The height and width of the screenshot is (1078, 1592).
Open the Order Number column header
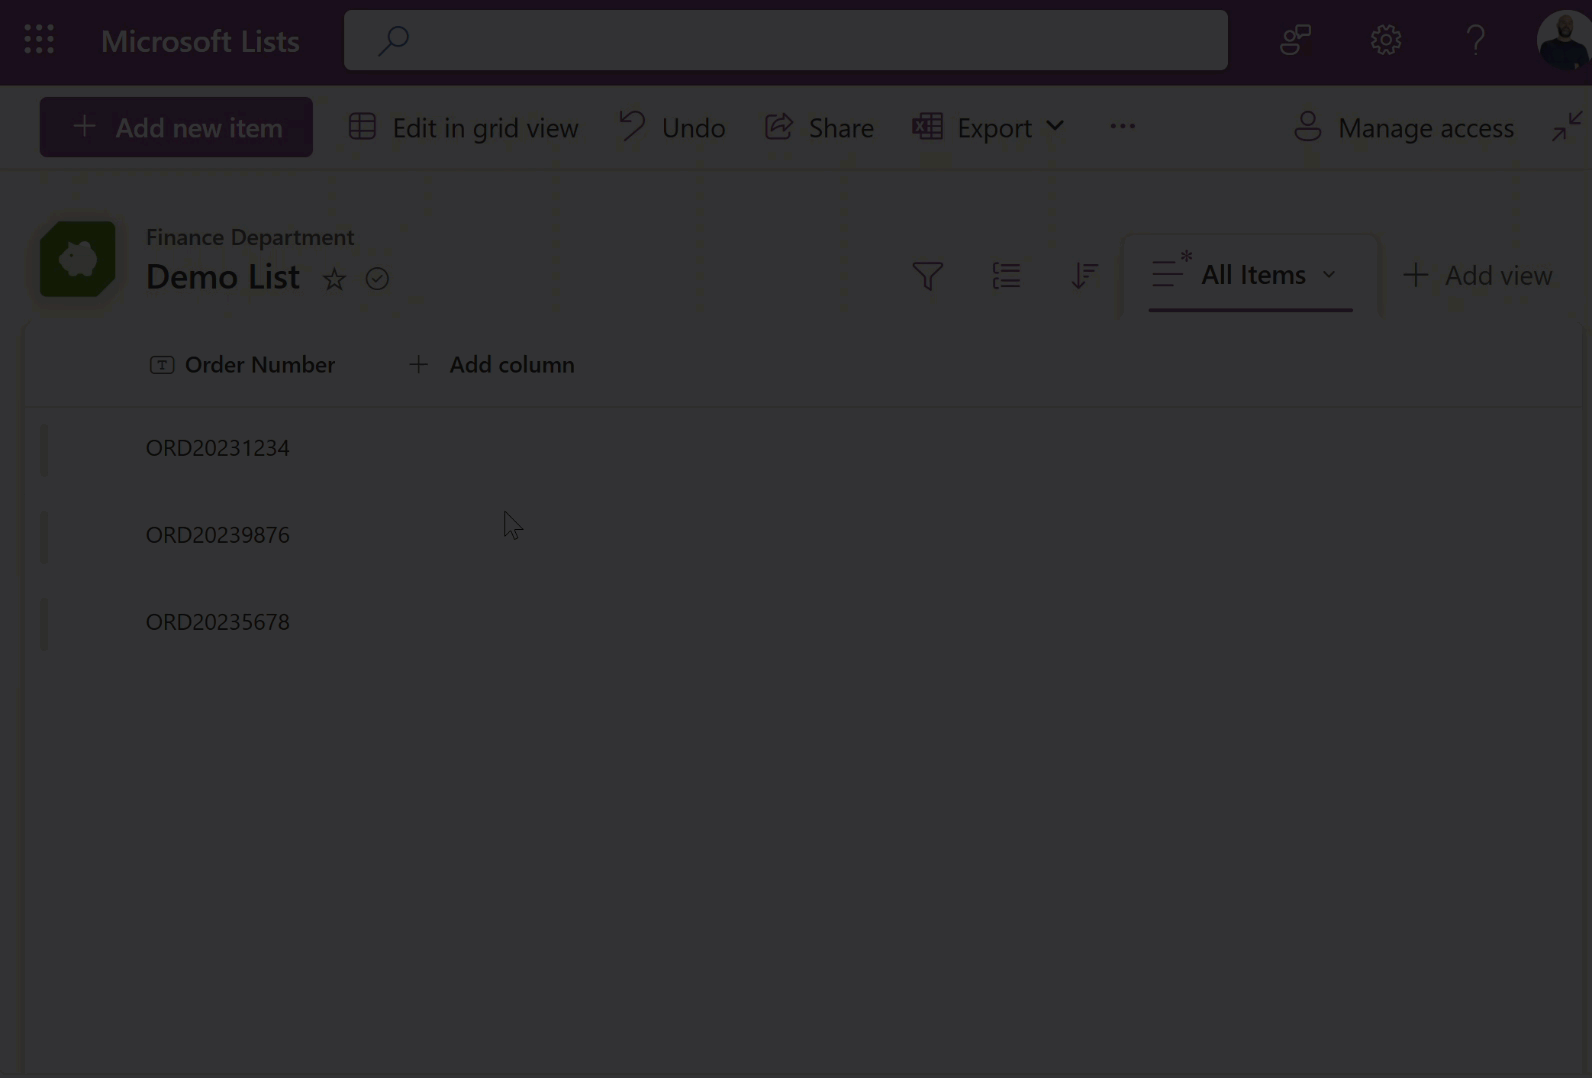click(242, 365)
